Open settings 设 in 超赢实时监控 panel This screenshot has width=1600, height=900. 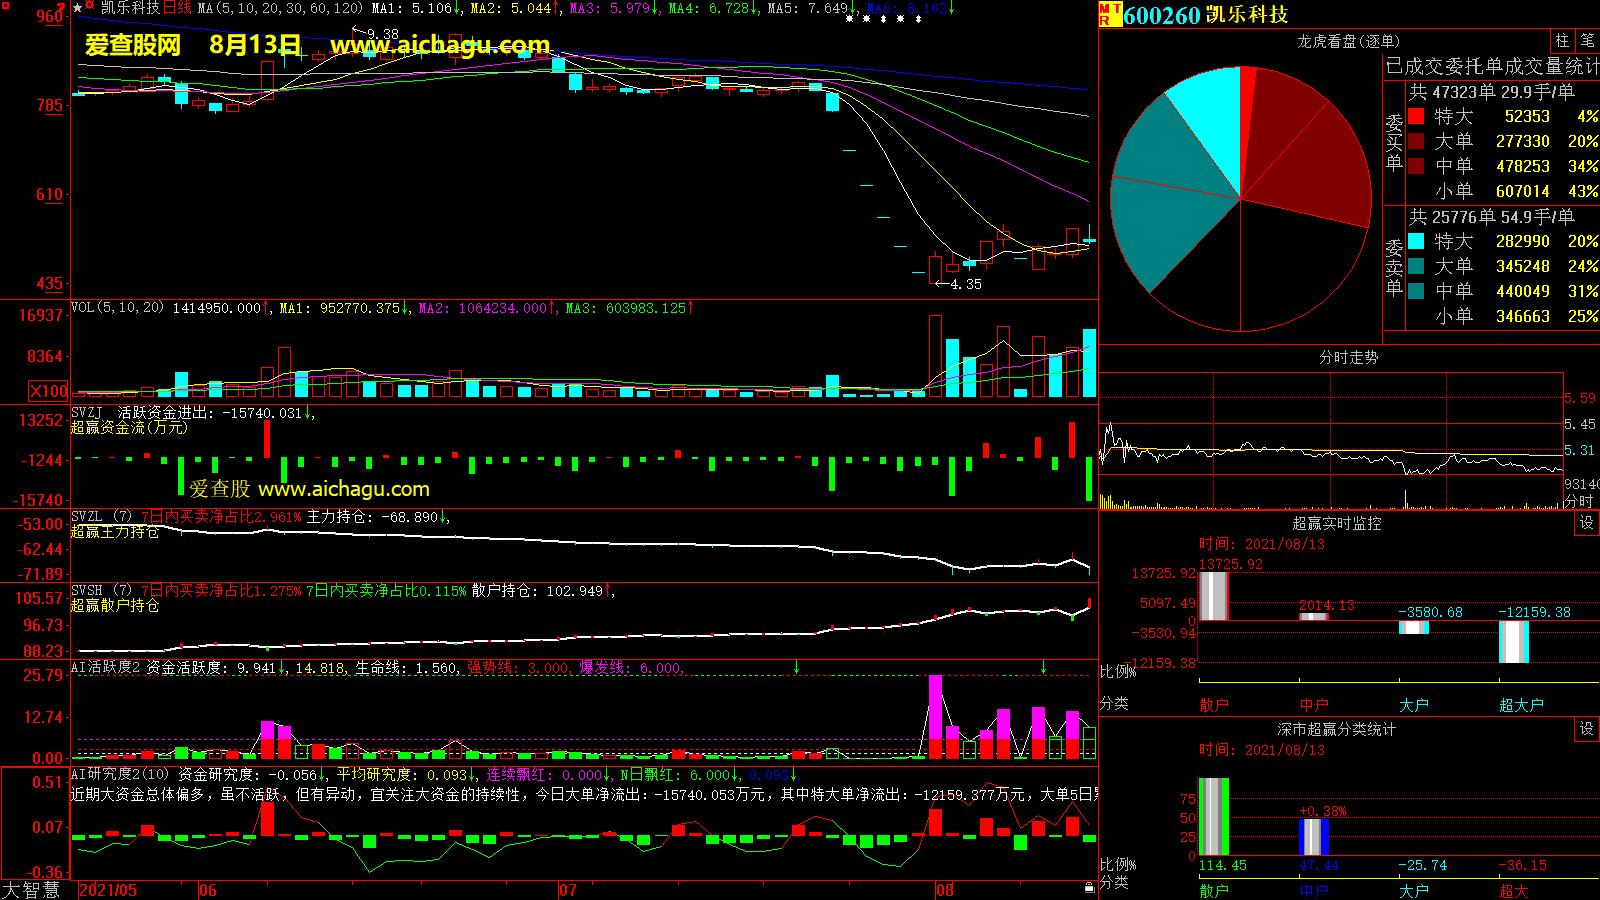pos(1587,523)
